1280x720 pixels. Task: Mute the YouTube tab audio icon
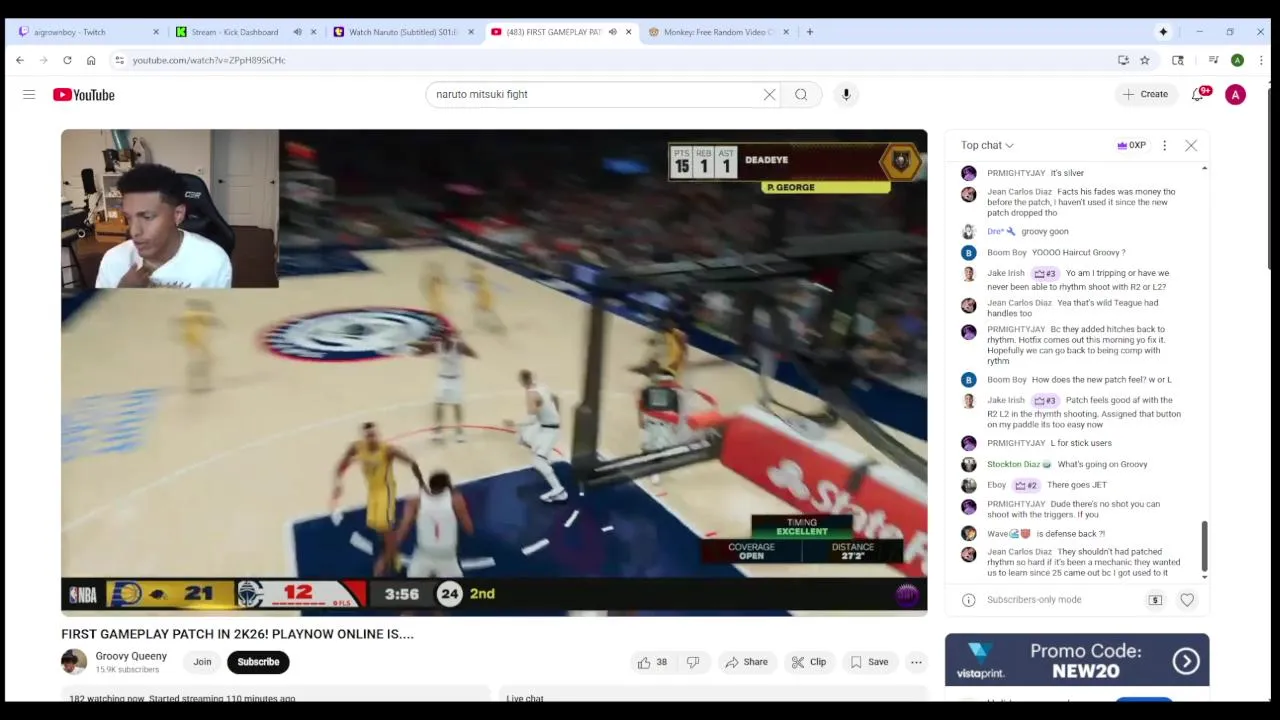pyautogui.click(x=612, y=32)
